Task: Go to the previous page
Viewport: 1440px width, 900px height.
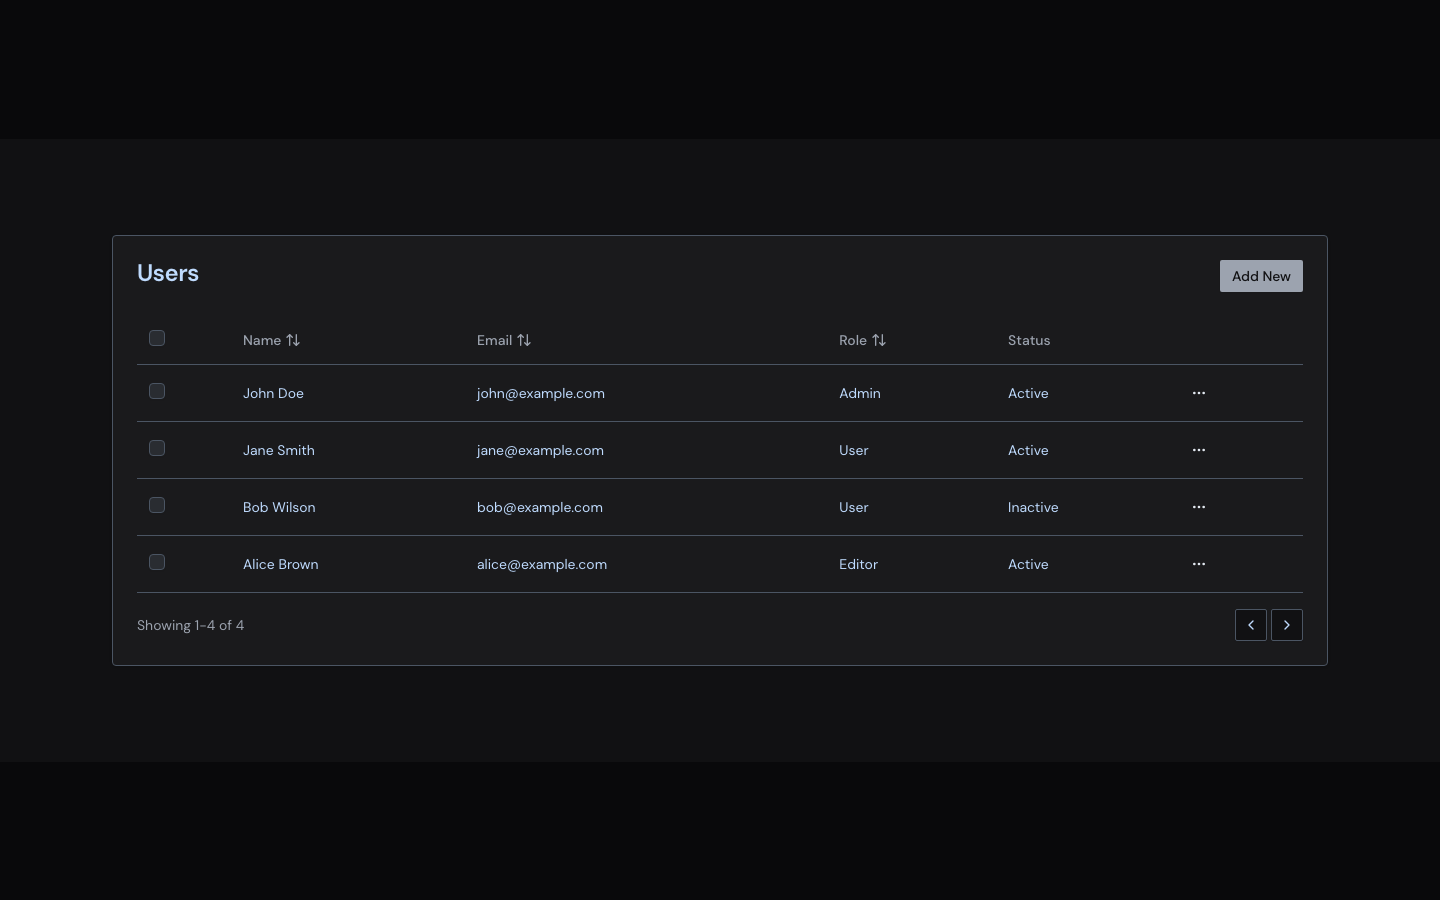Action: (x=1251, y=625)
